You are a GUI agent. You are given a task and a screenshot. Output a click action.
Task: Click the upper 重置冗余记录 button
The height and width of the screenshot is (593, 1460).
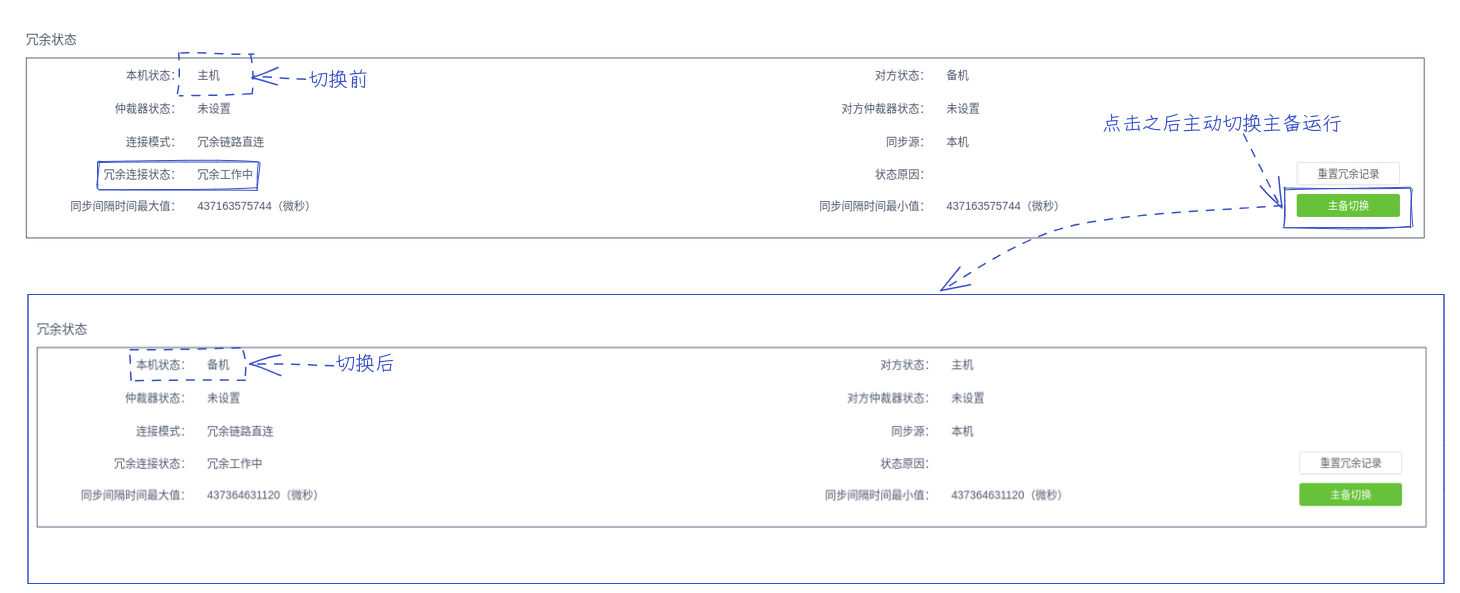coord(1348,174)
